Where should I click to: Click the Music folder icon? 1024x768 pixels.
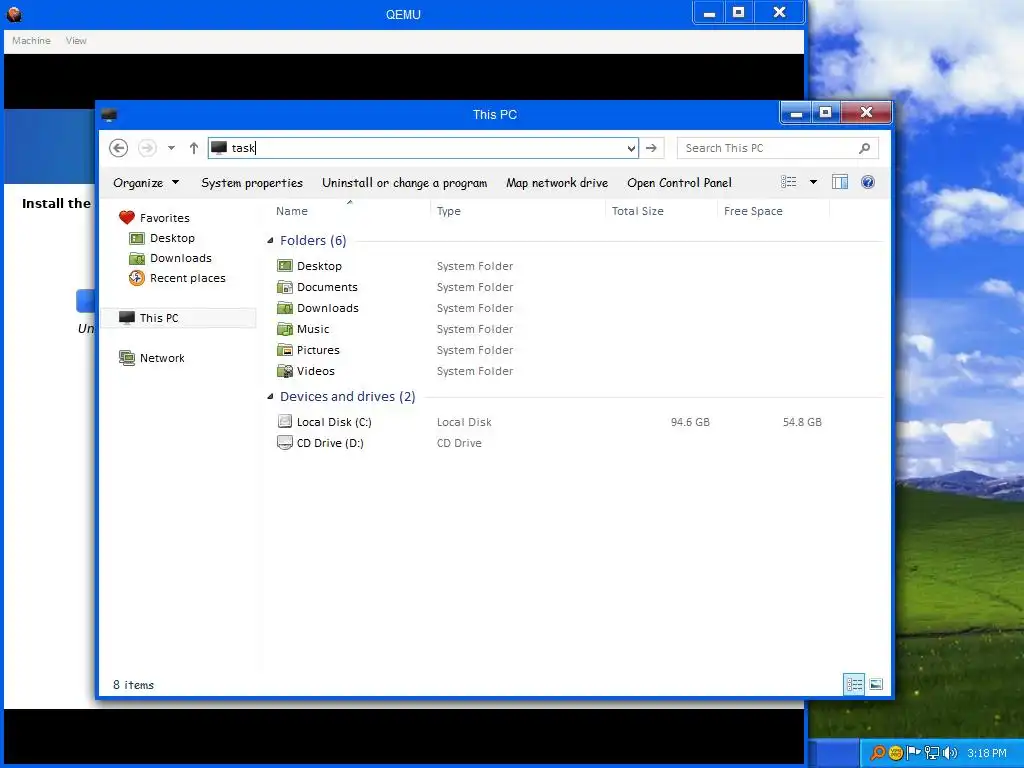coord(285,328)
